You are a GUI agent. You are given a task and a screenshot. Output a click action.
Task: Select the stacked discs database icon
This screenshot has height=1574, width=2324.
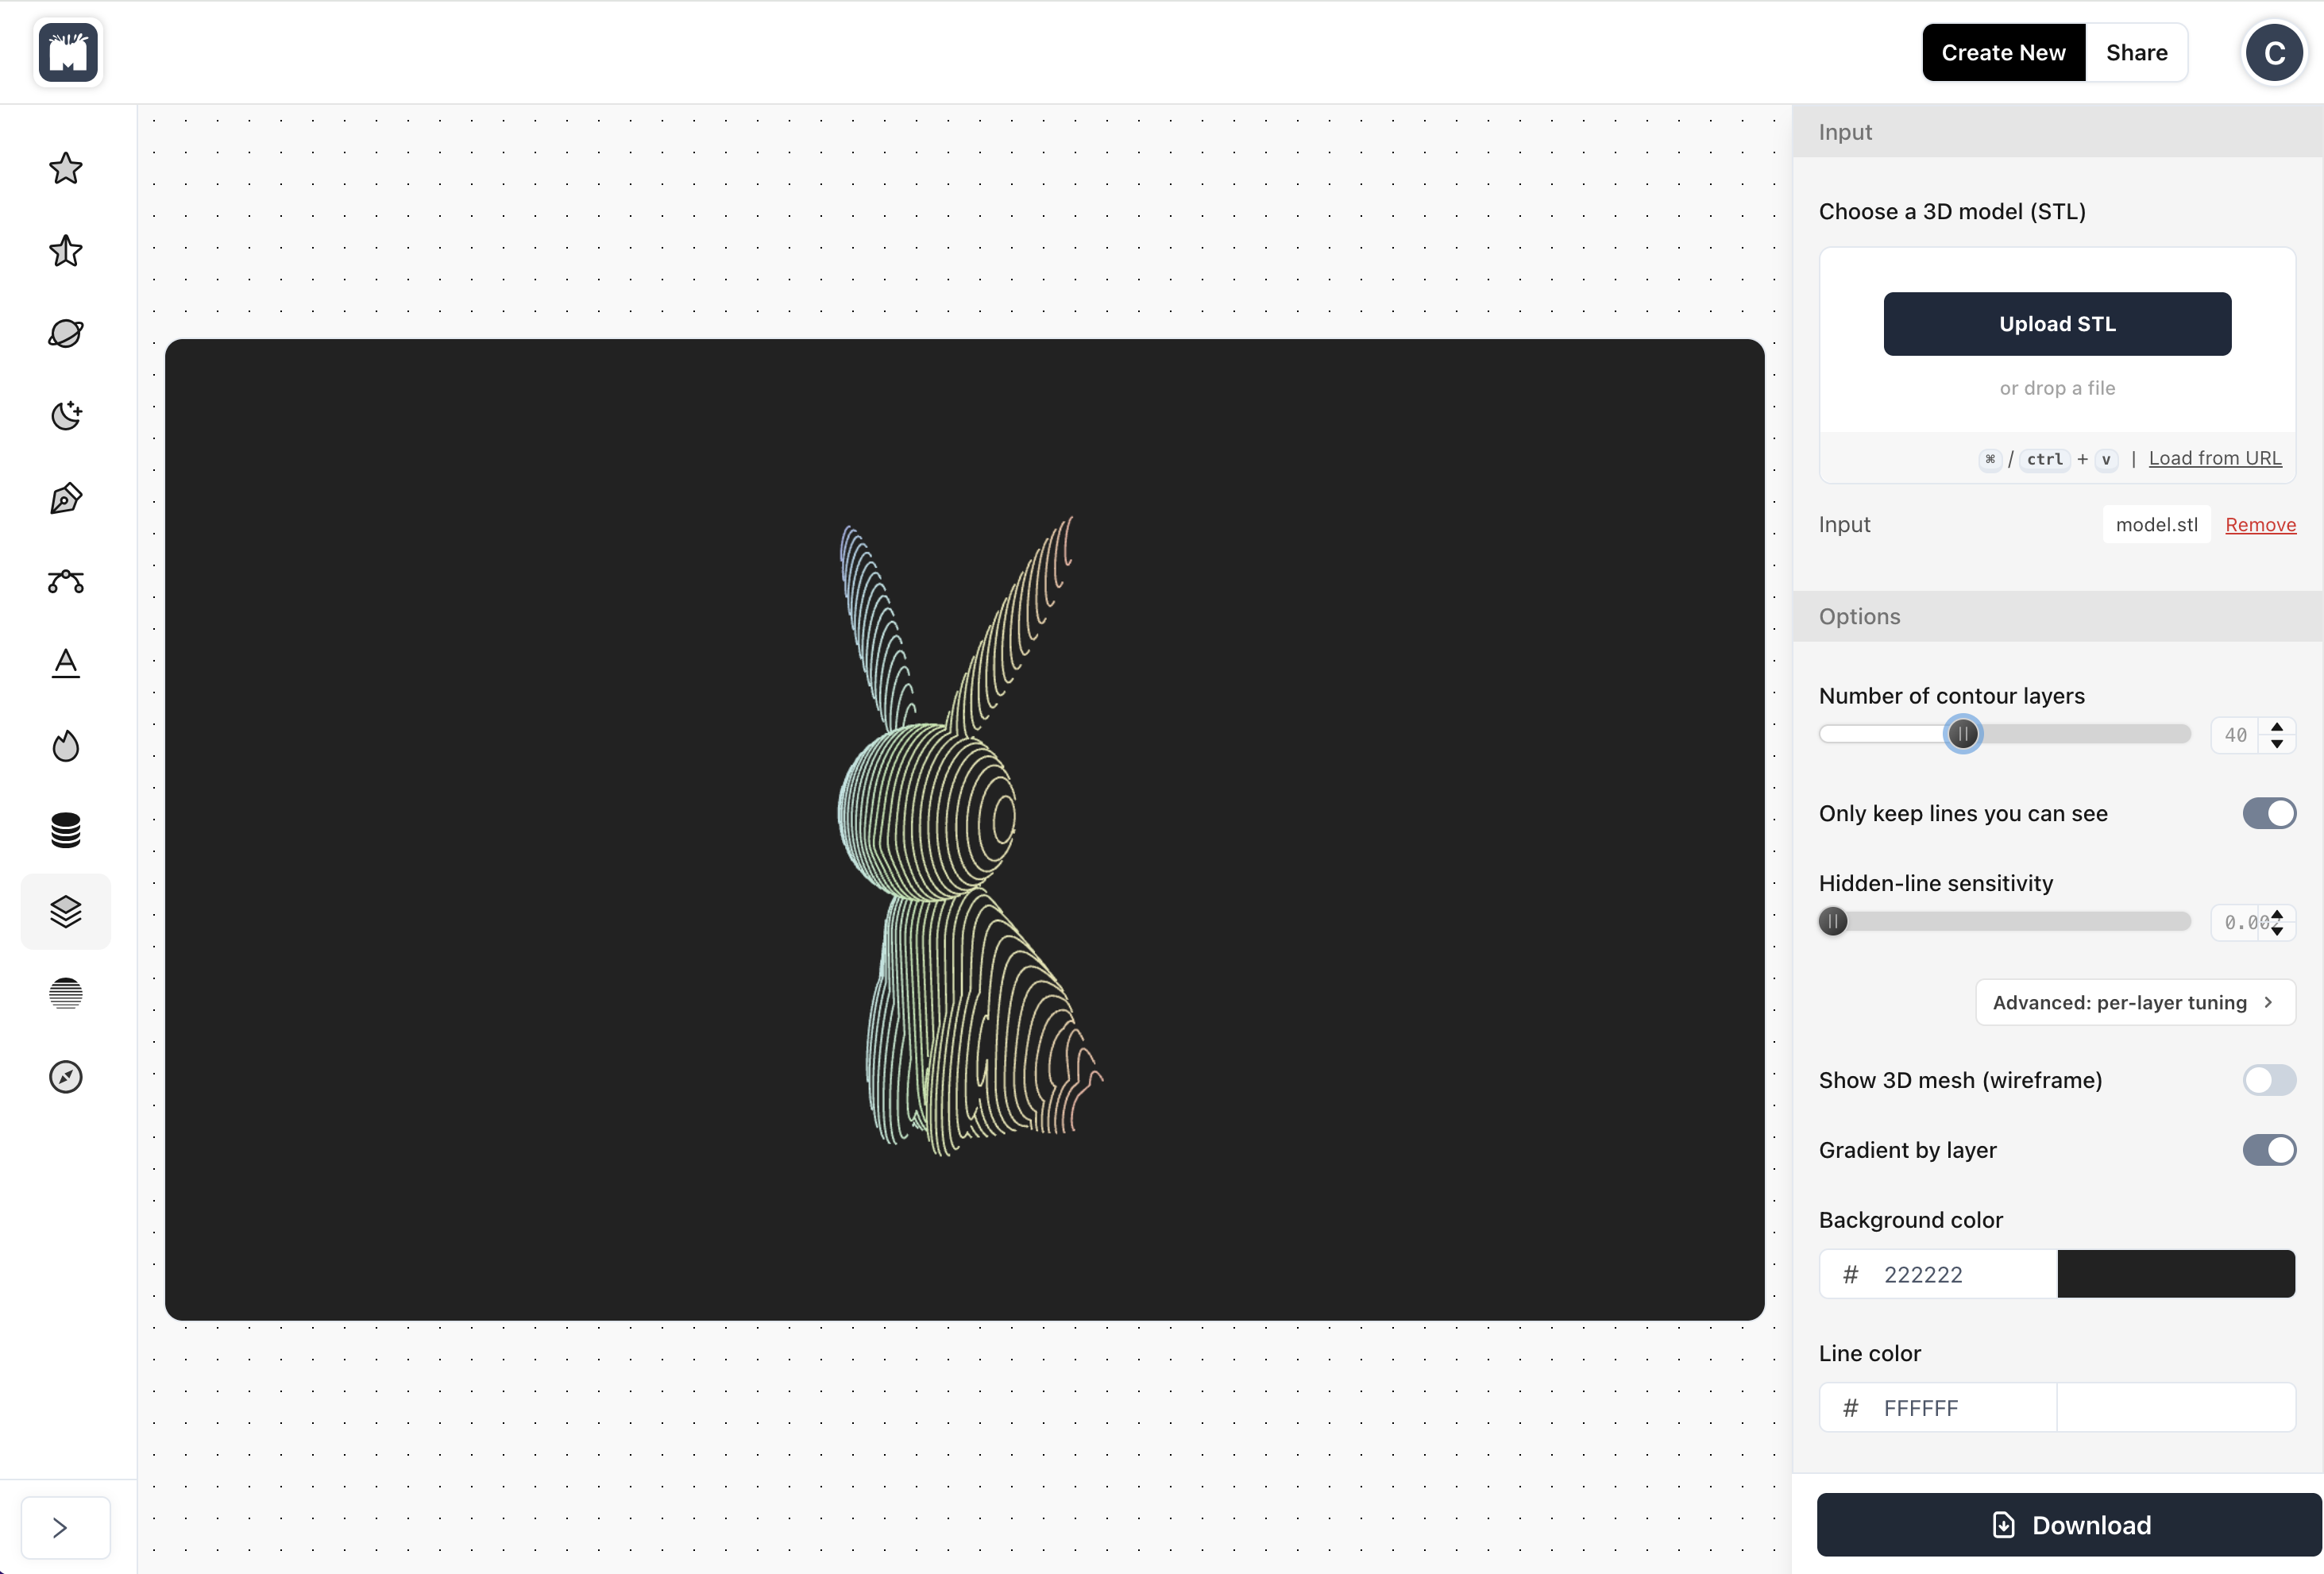click(x=66, y=829)
